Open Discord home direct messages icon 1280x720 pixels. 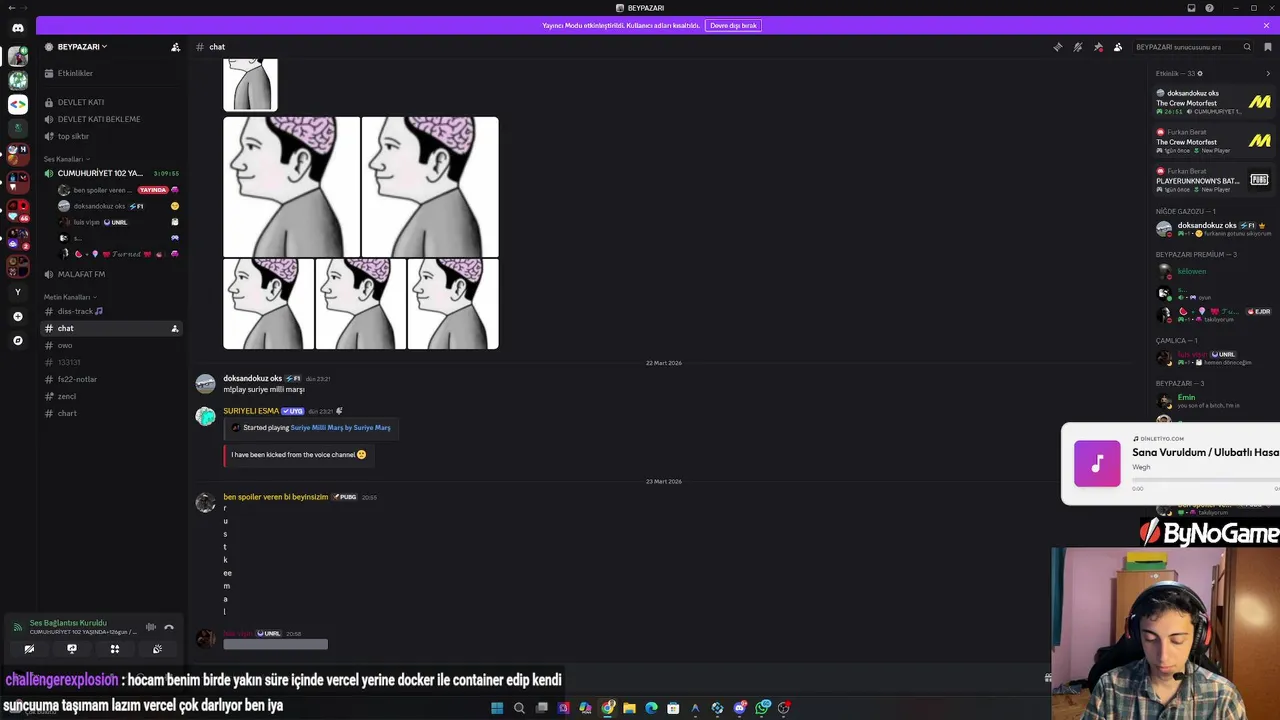point(18,28)
